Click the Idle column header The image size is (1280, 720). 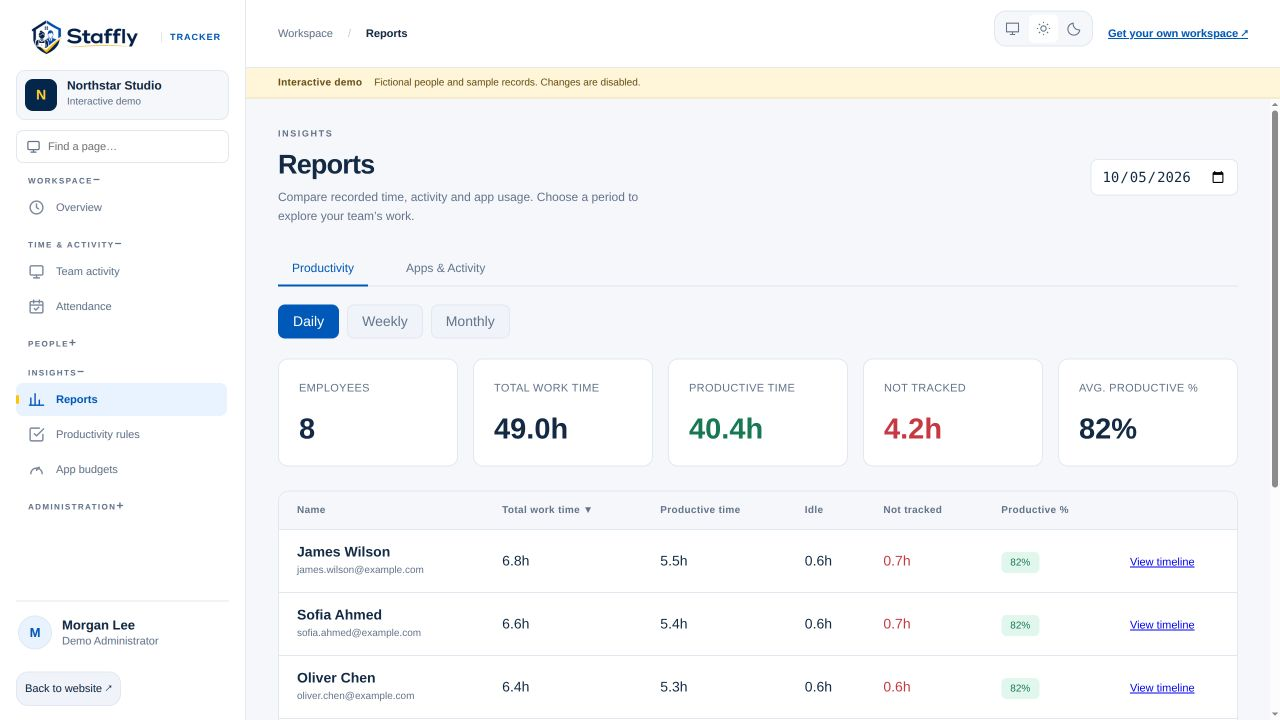[x=814, y=510]
